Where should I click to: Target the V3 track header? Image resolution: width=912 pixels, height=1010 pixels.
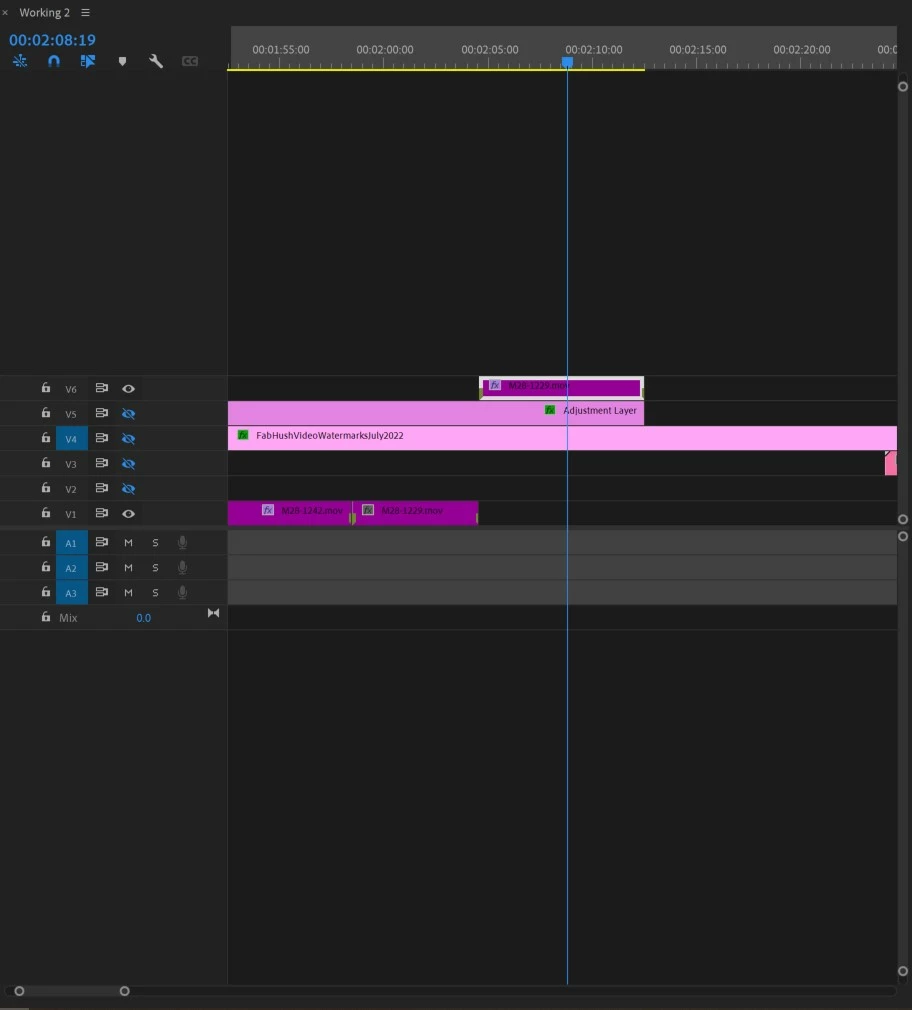coord(71,464)
